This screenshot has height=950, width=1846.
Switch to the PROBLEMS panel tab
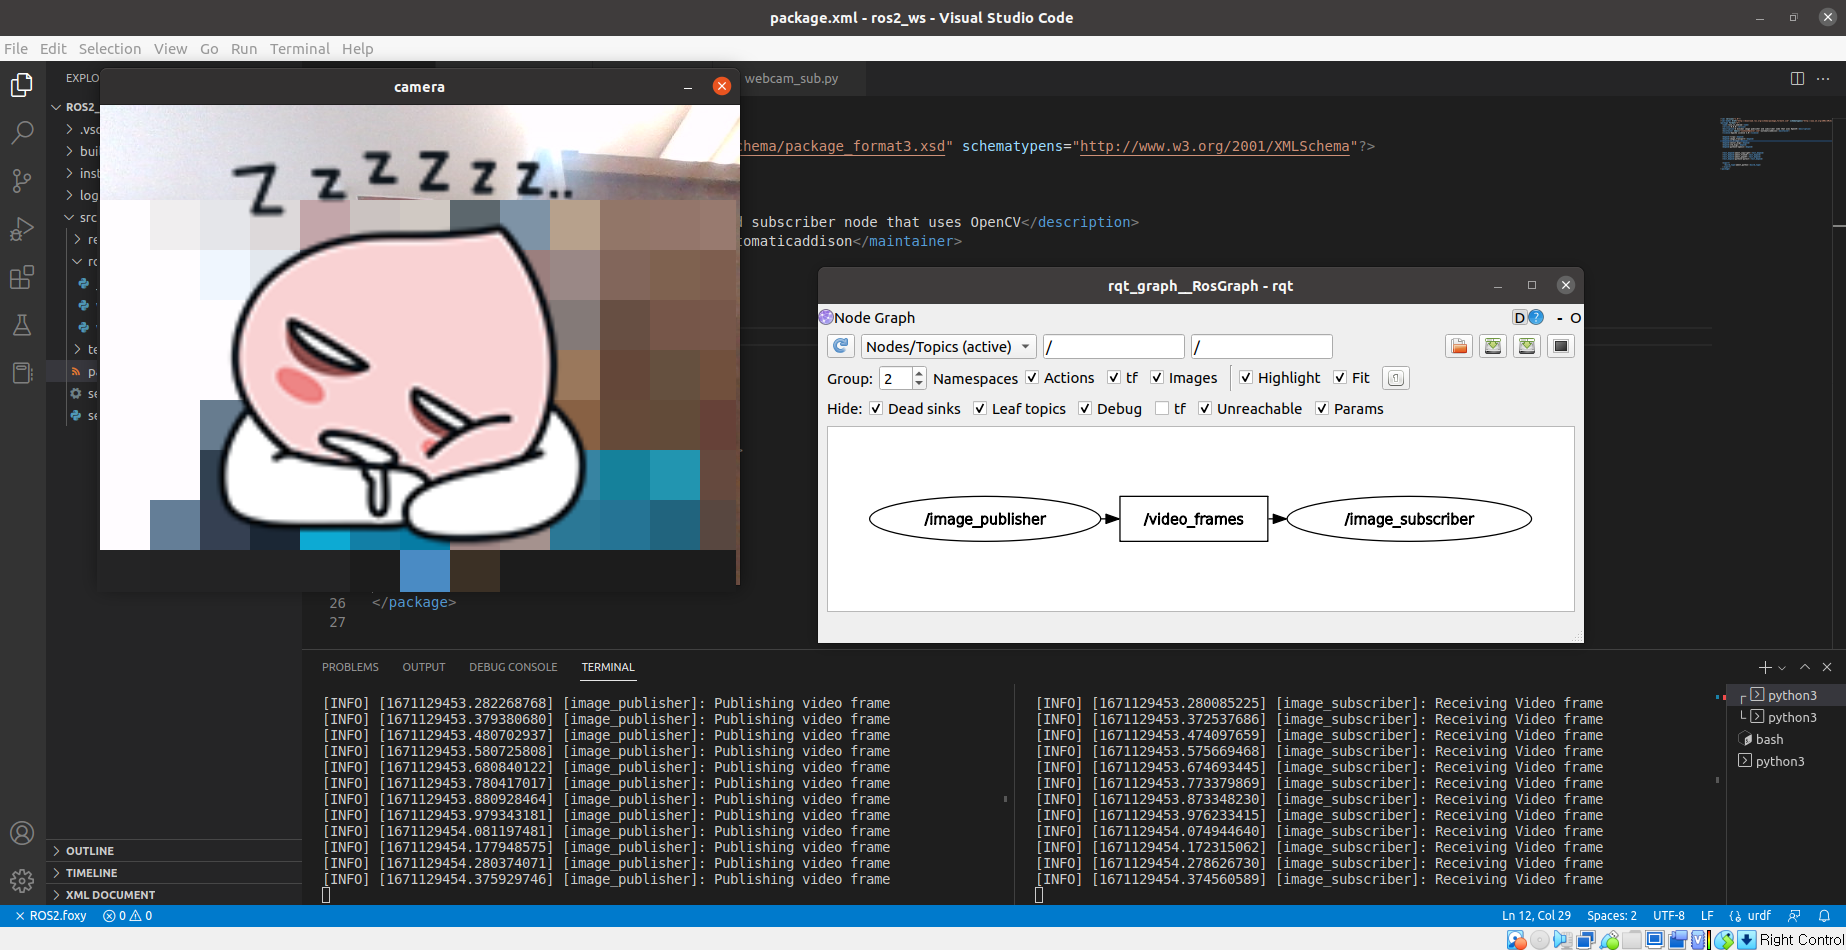350,667
